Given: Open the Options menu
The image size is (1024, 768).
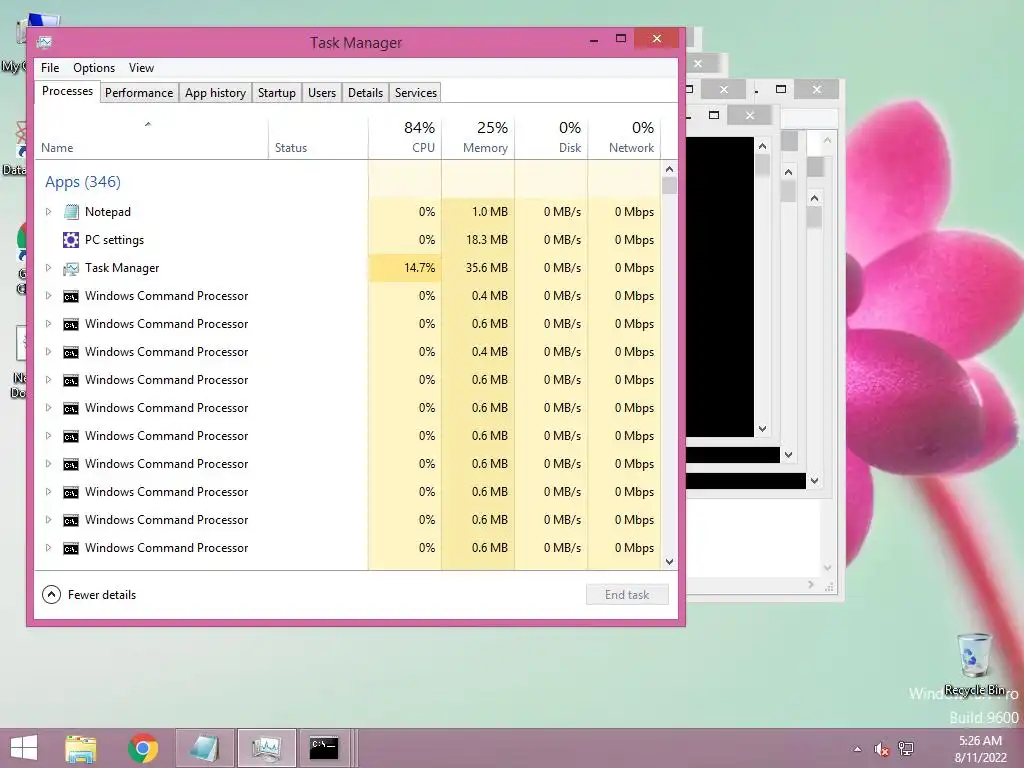Looking at the screenshot, I should [93, 68].
